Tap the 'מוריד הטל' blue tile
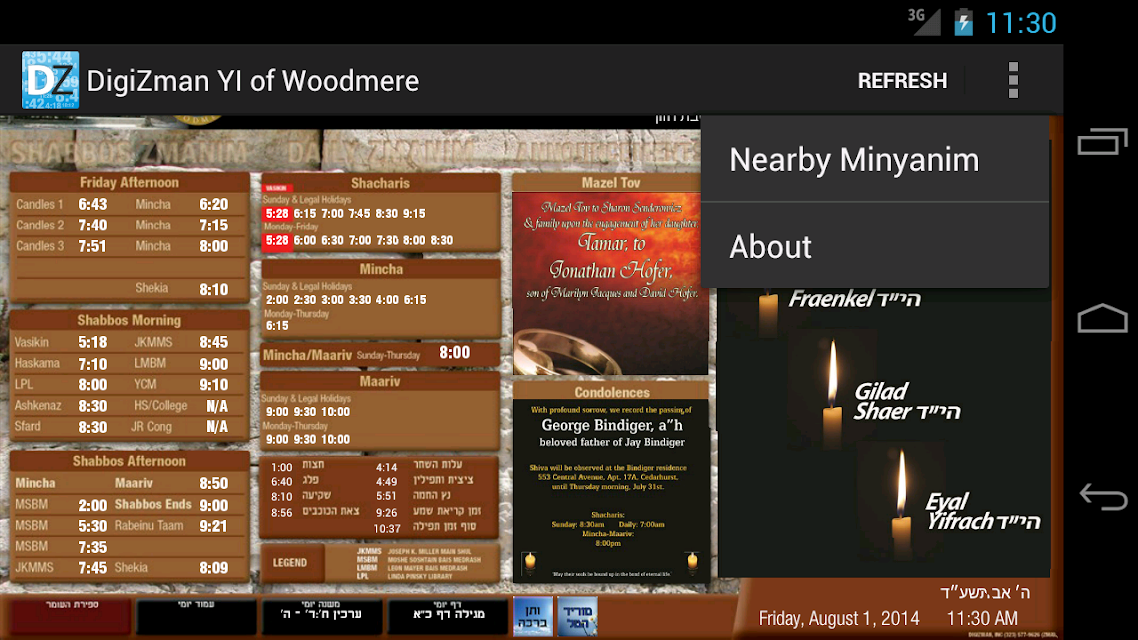The width and height of the screenshot is (1138, 640). [x=578, y=616]
